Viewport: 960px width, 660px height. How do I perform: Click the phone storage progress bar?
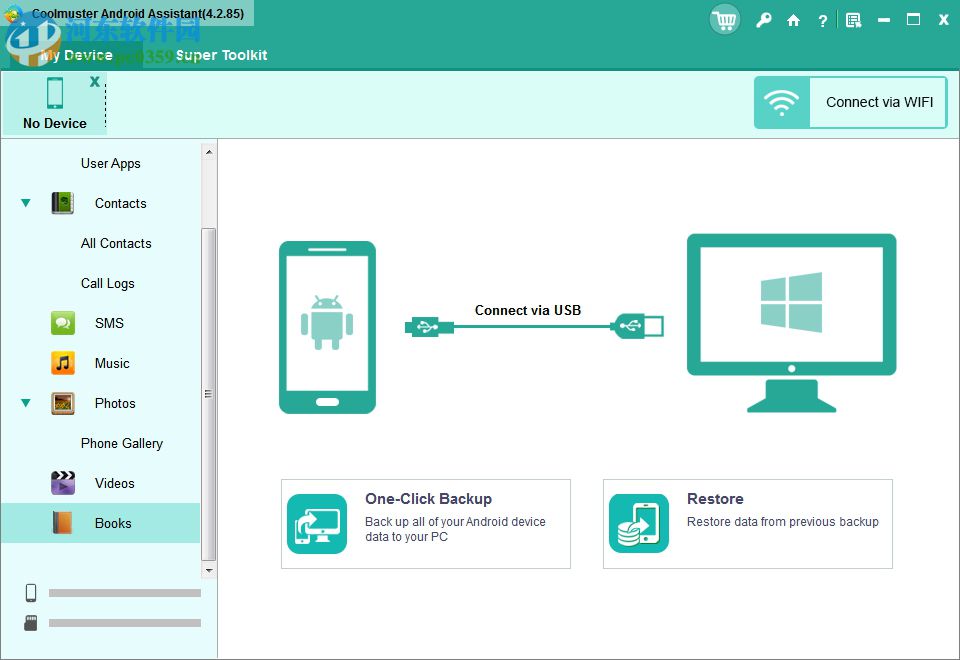pyautogui.click(x=125, y=592)
